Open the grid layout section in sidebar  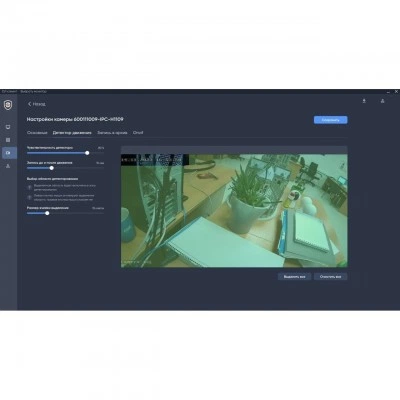point(8,140)
